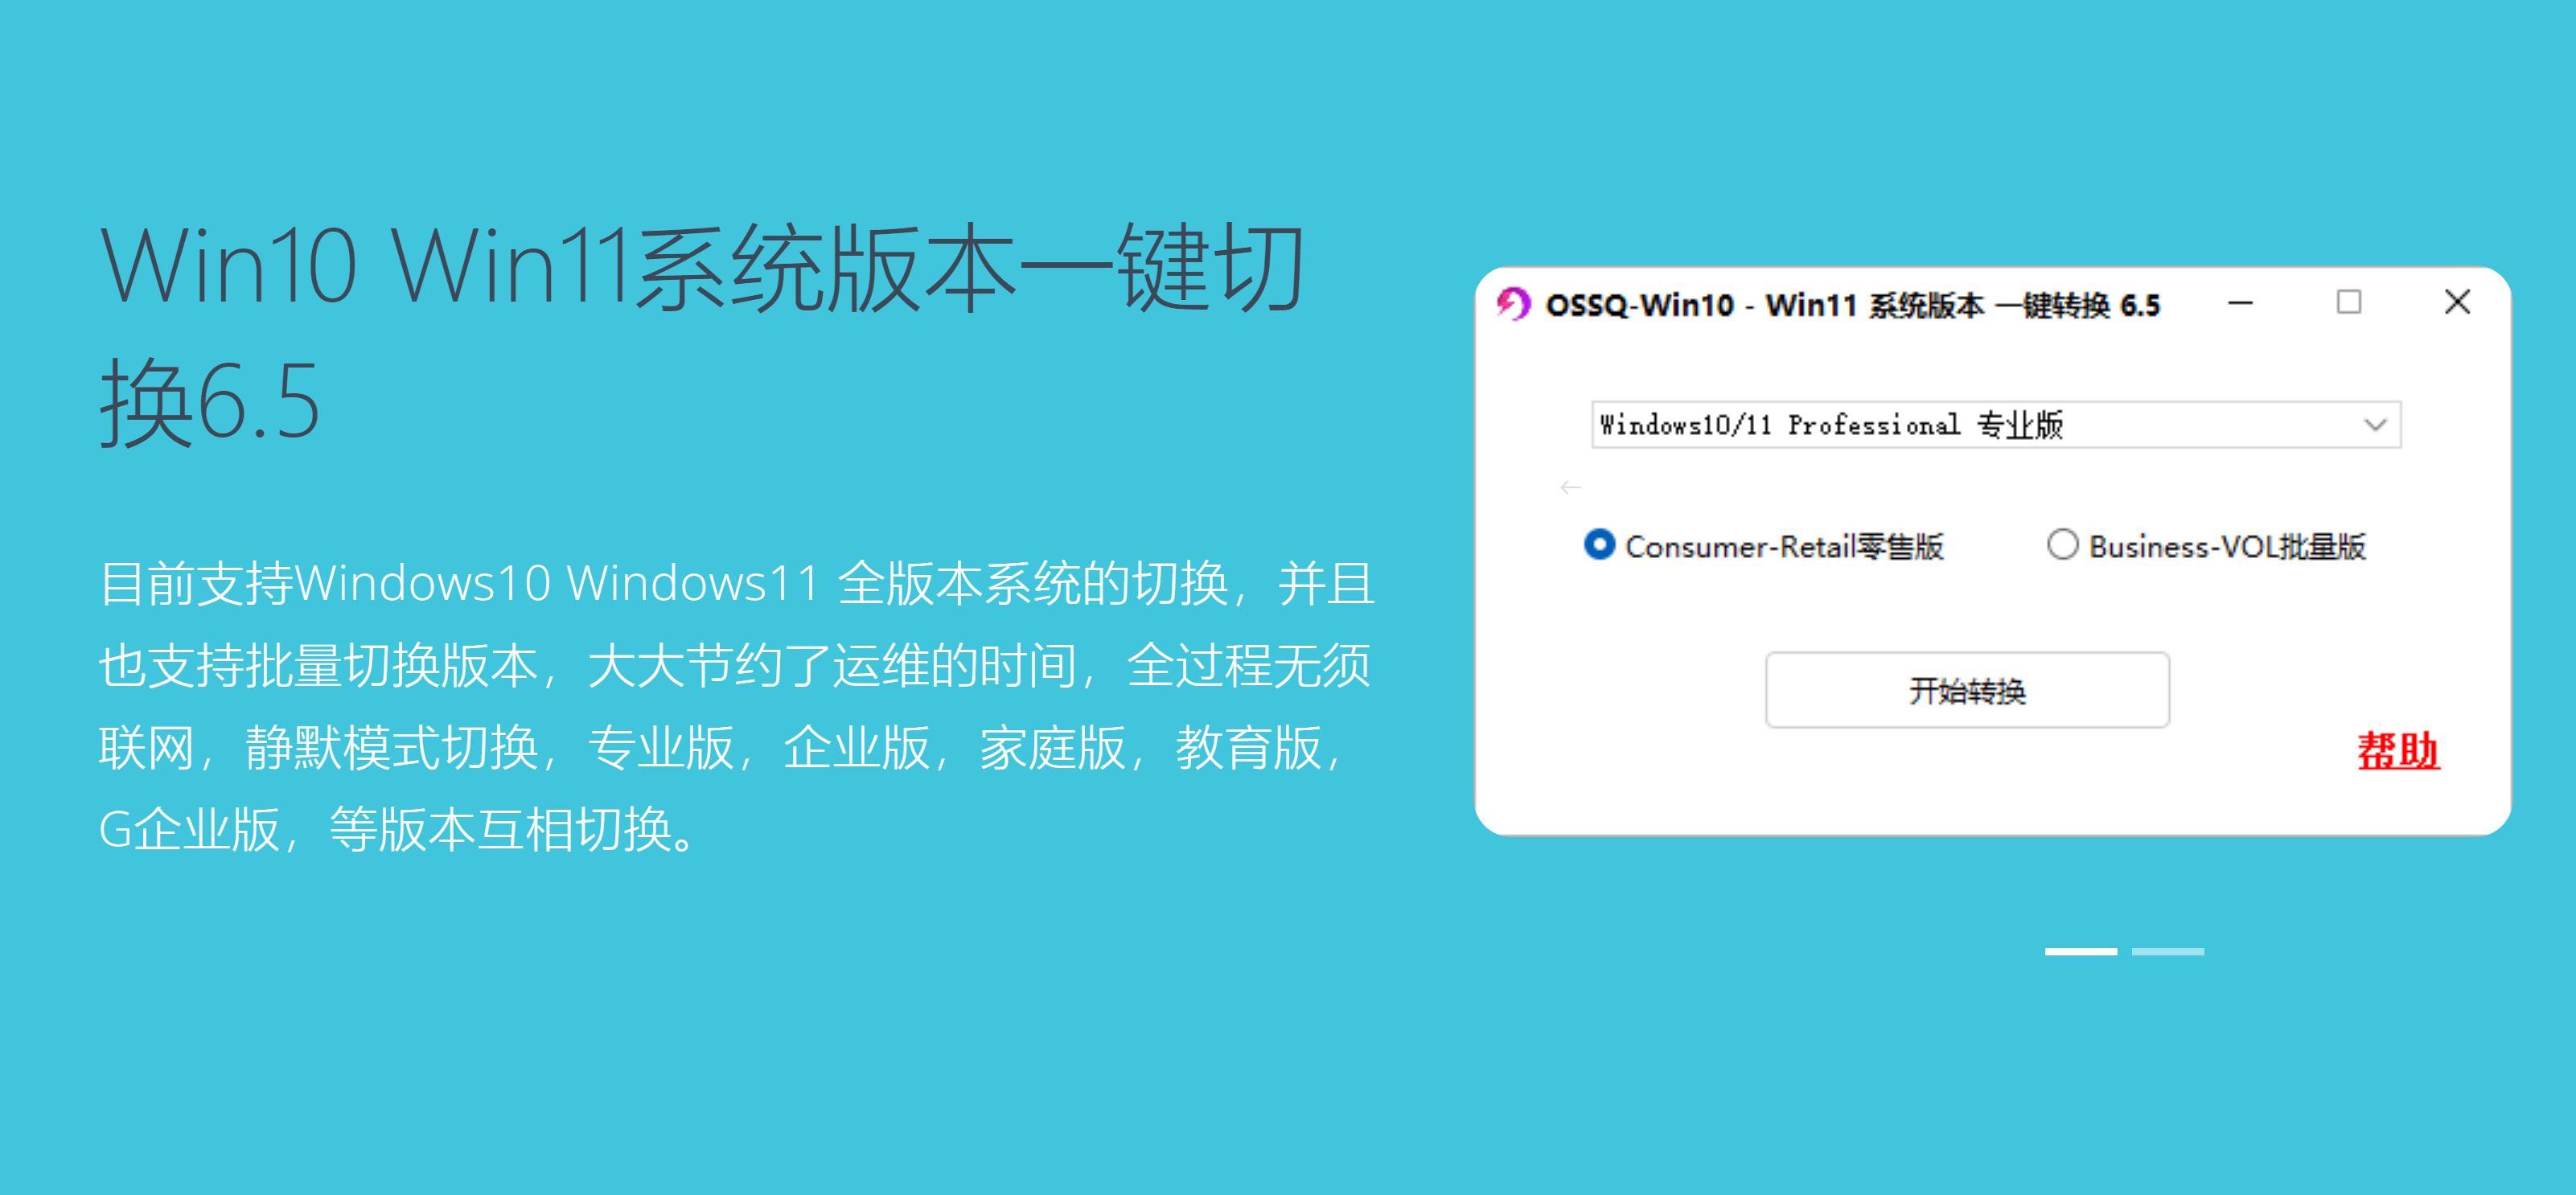The width and height of the screenshot is (2576, 1195).
Task: Maximize the OSSQ conversion window
Action: [x=2349, y=302]
